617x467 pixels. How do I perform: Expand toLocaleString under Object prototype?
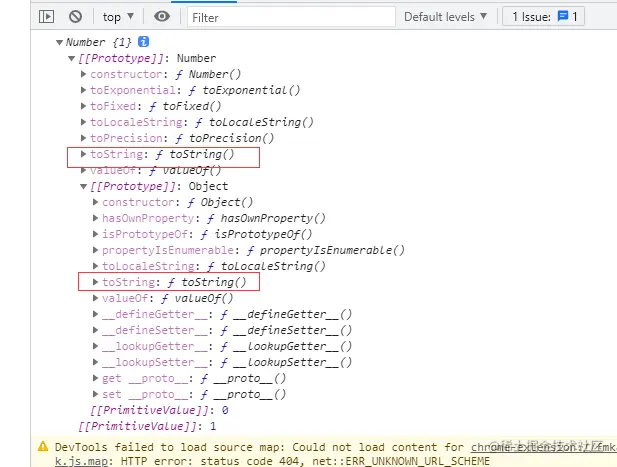pos(95,266)
